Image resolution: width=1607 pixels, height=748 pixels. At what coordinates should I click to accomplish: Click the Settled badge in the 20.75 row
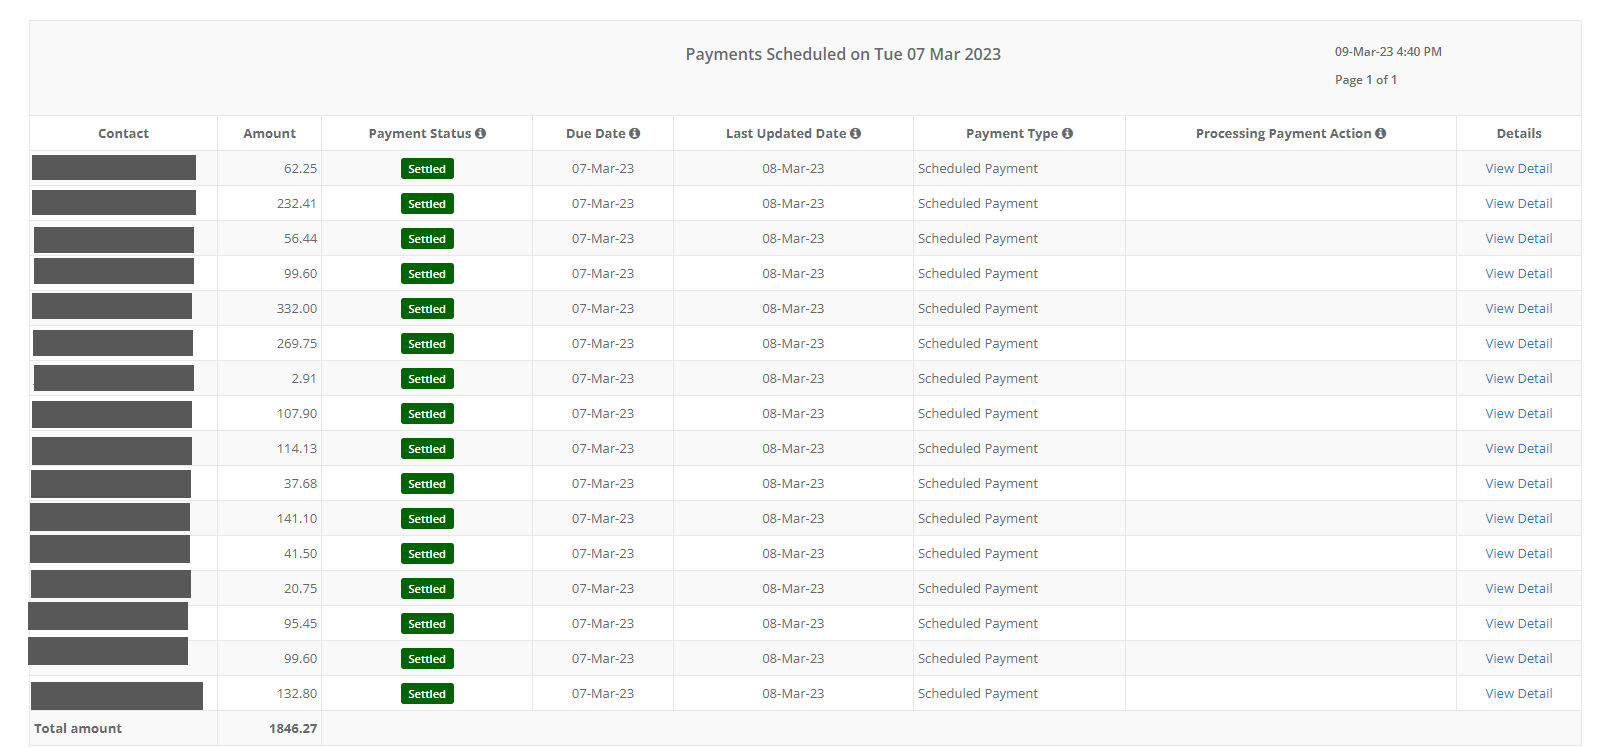tap(427, 589)
